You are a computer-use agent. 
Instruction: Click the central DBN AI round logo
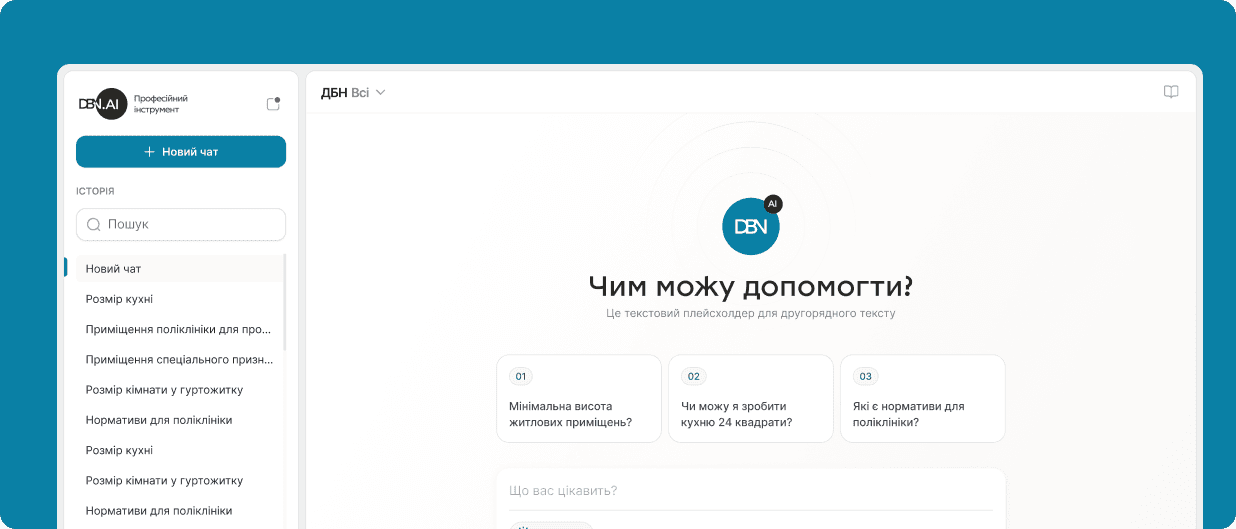pos(752,225)
